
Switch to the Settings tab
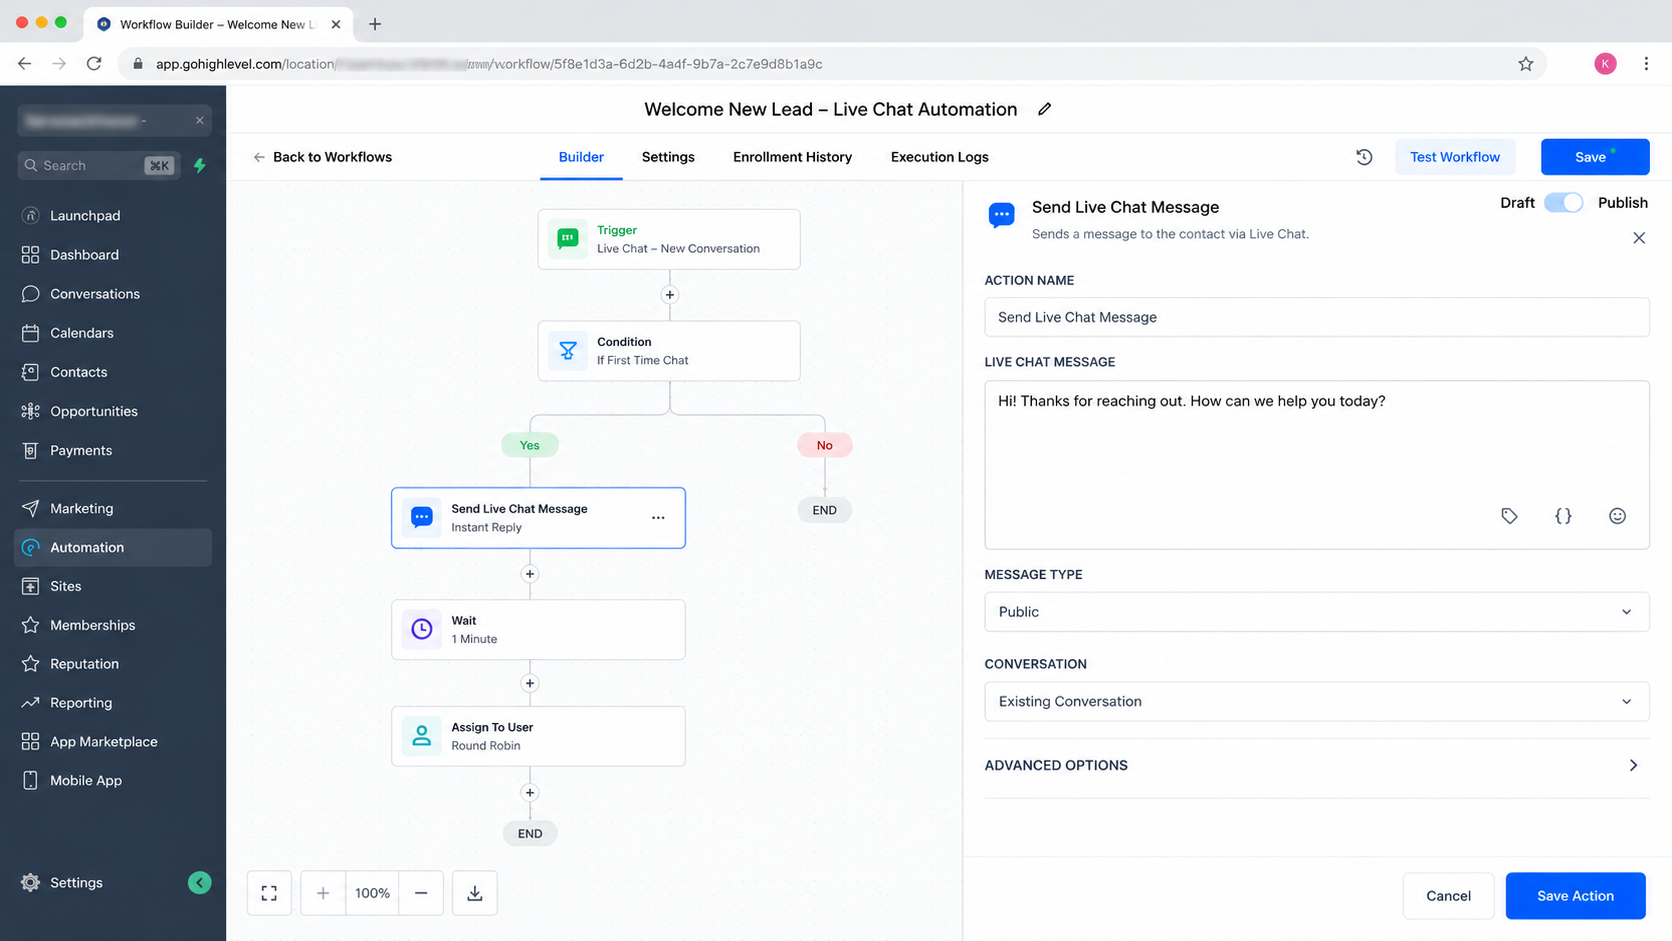click(668, 157)
